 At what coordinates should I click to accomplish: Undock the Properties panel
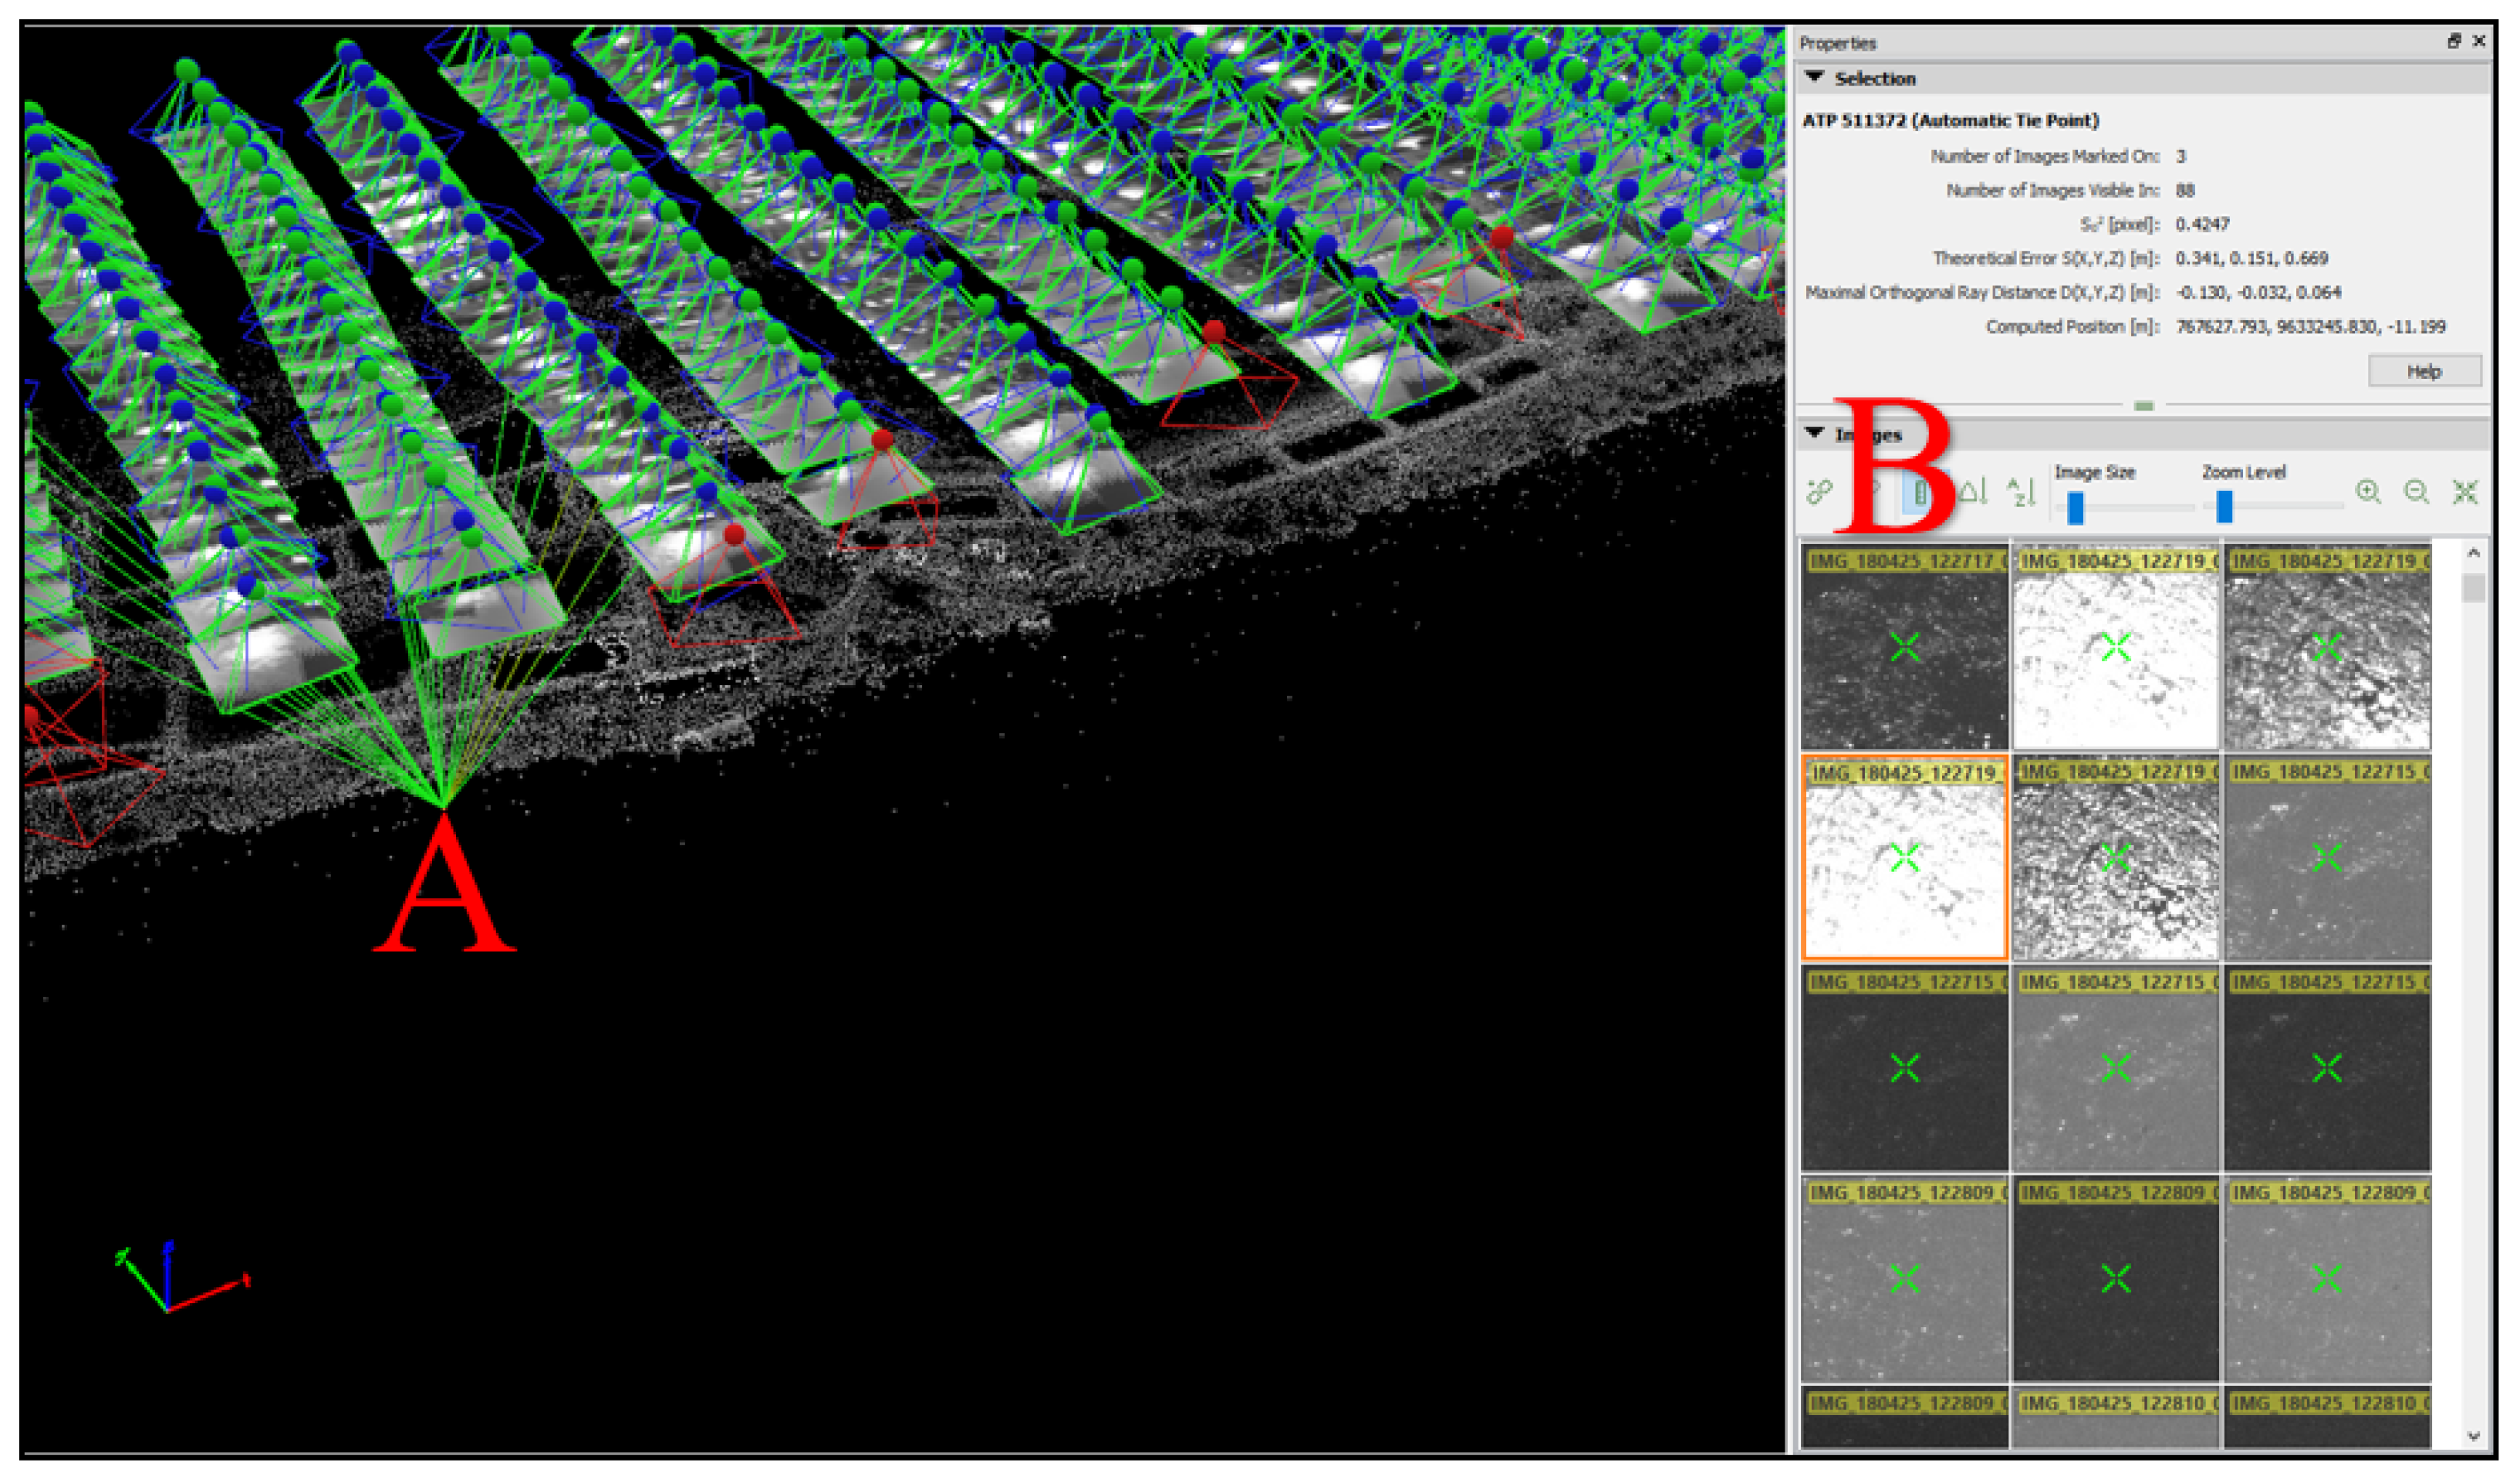[2454, 41]
